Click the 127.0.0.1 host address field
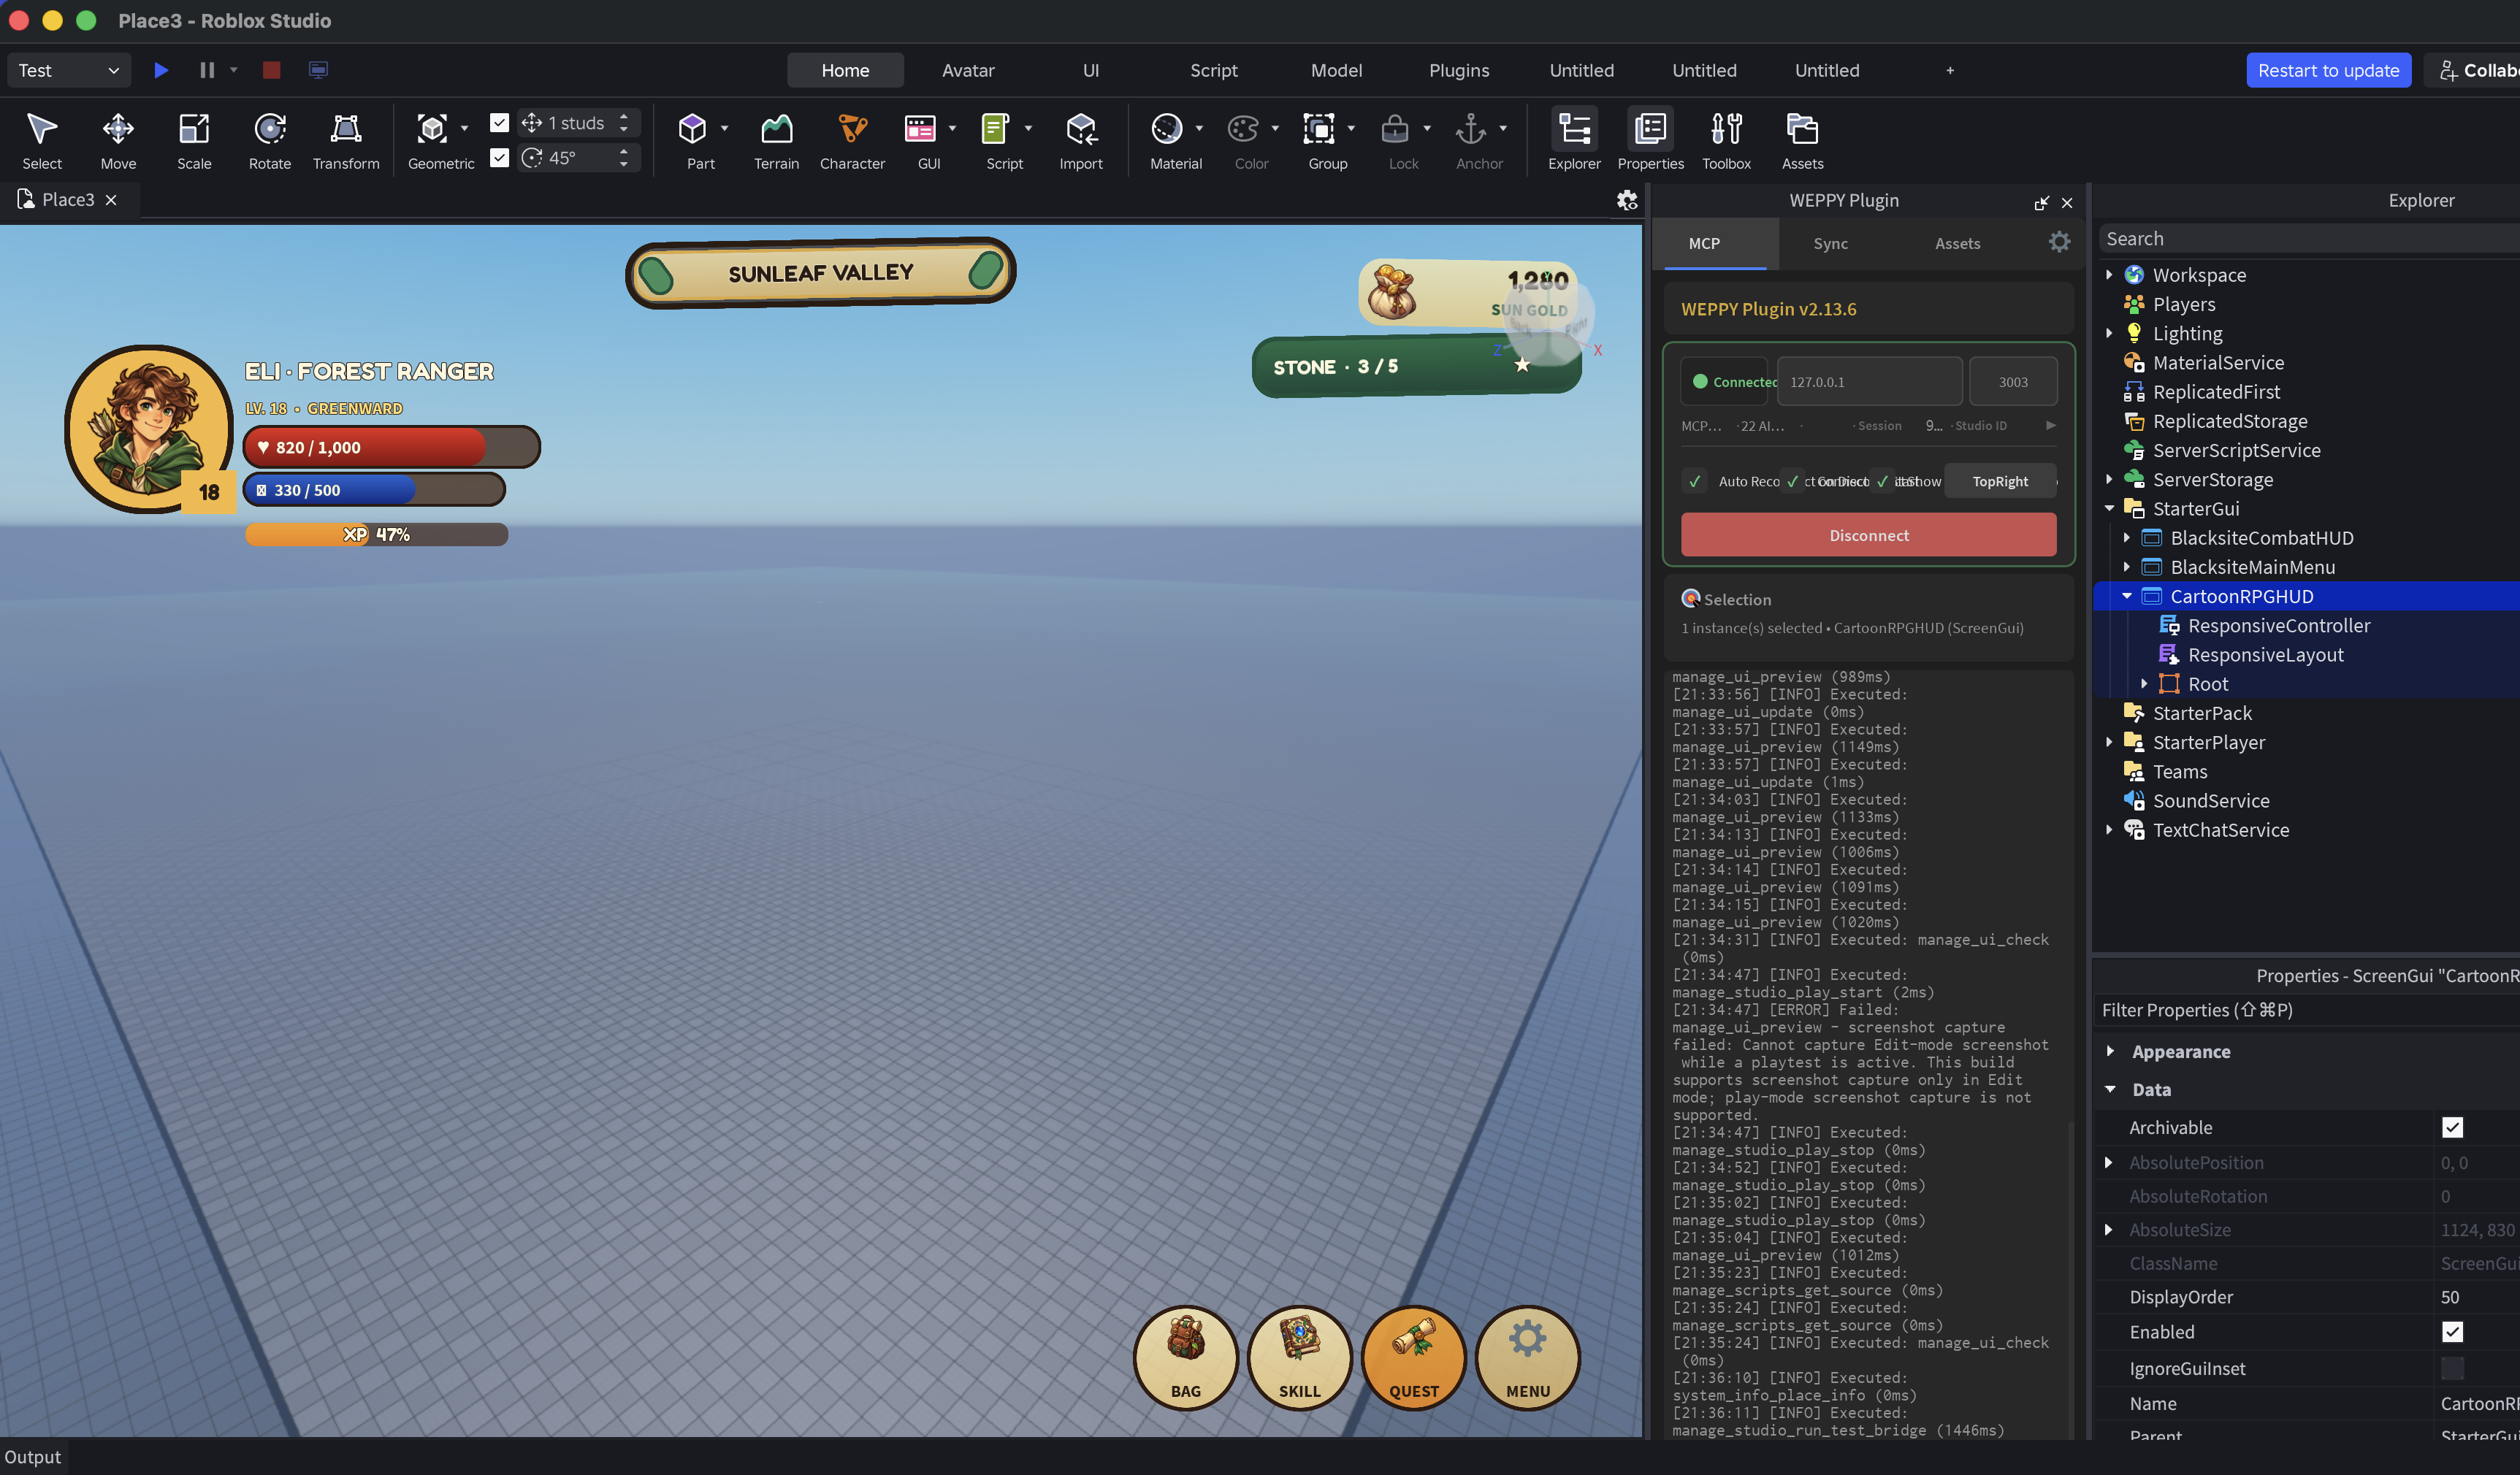 click(x=1868, y=381)
